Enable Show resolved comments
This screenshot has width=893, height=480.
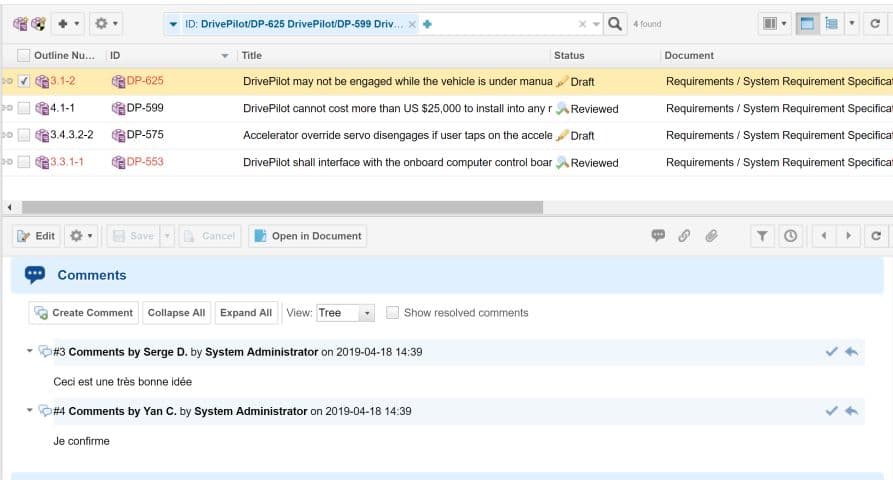(x=393, y=313)
